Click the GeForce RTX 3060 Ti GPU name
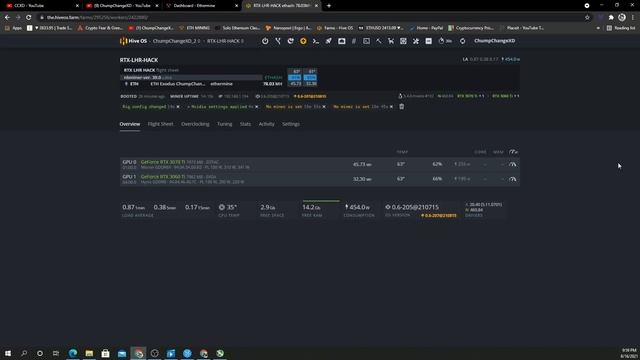Viewport: 640px width, 360px height. [163, 177]
